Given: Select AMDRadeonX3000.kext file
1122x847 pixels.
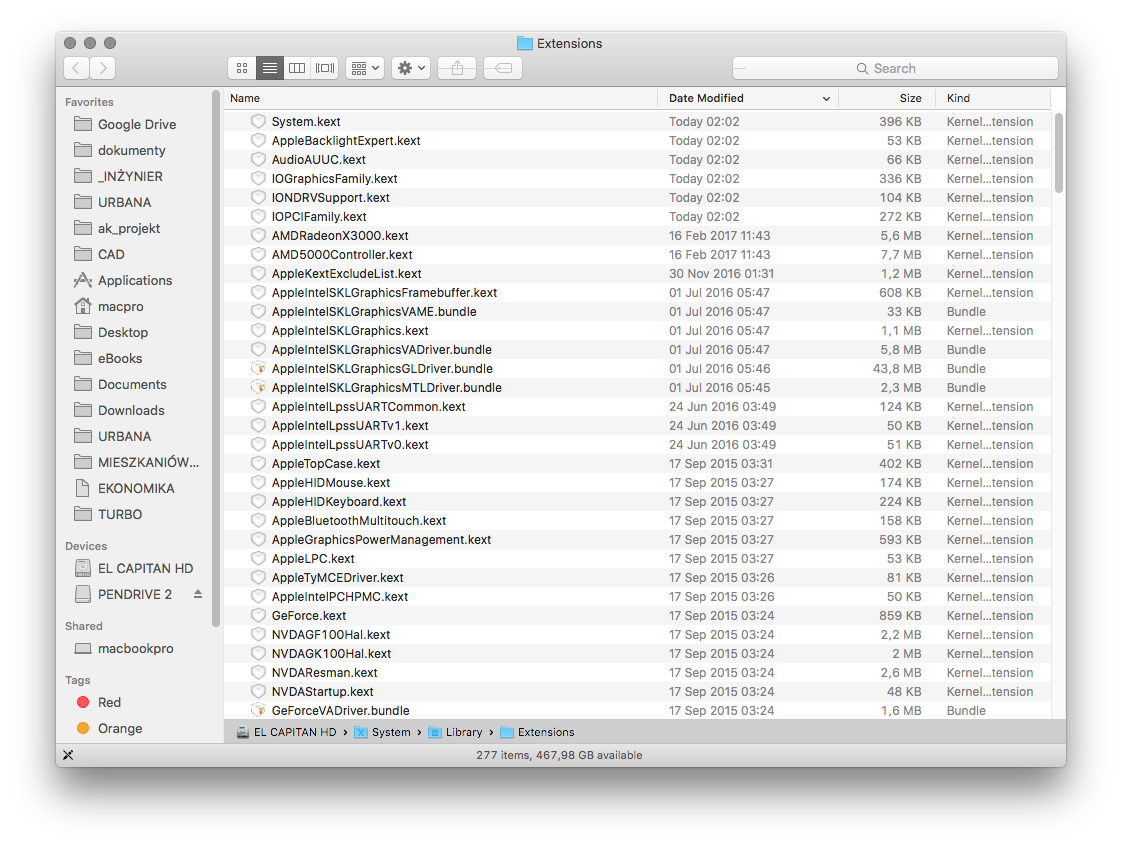Looking at the screenshot, I should (638, 235).
